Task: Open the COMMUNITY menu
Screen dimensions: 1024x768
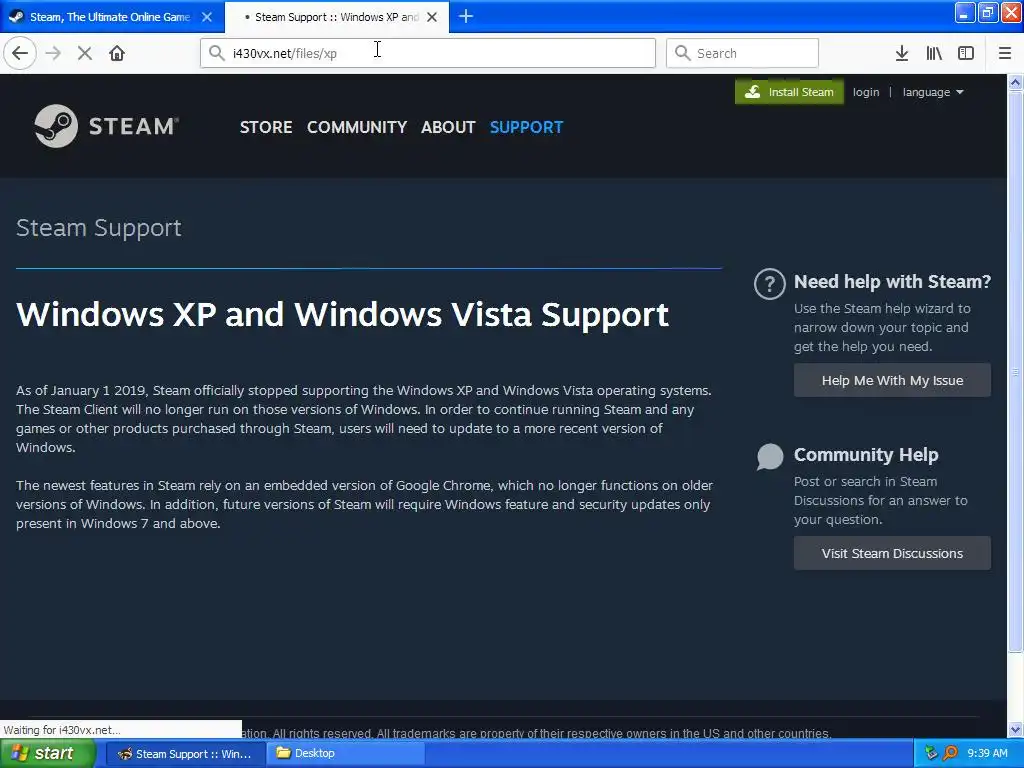Action: [x=357, y=127]
